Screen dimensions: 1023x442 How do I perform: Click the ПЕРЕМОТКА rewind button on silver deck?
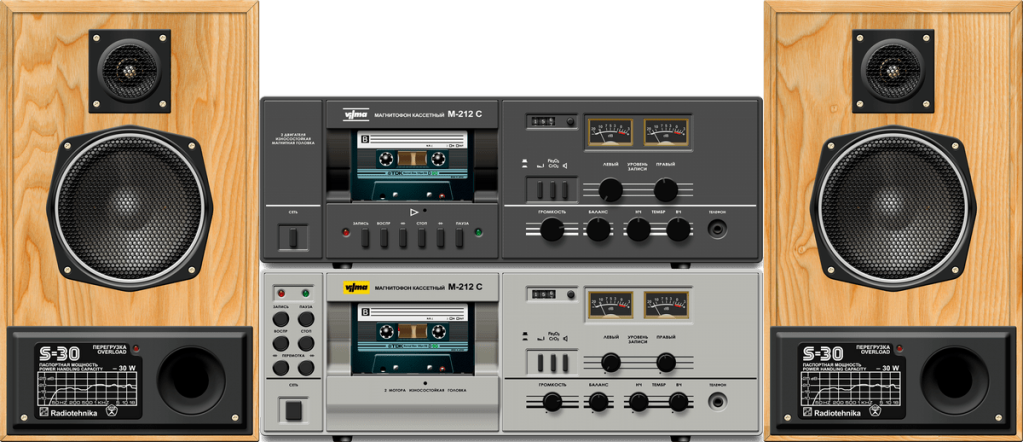click(x=281, y=368)
